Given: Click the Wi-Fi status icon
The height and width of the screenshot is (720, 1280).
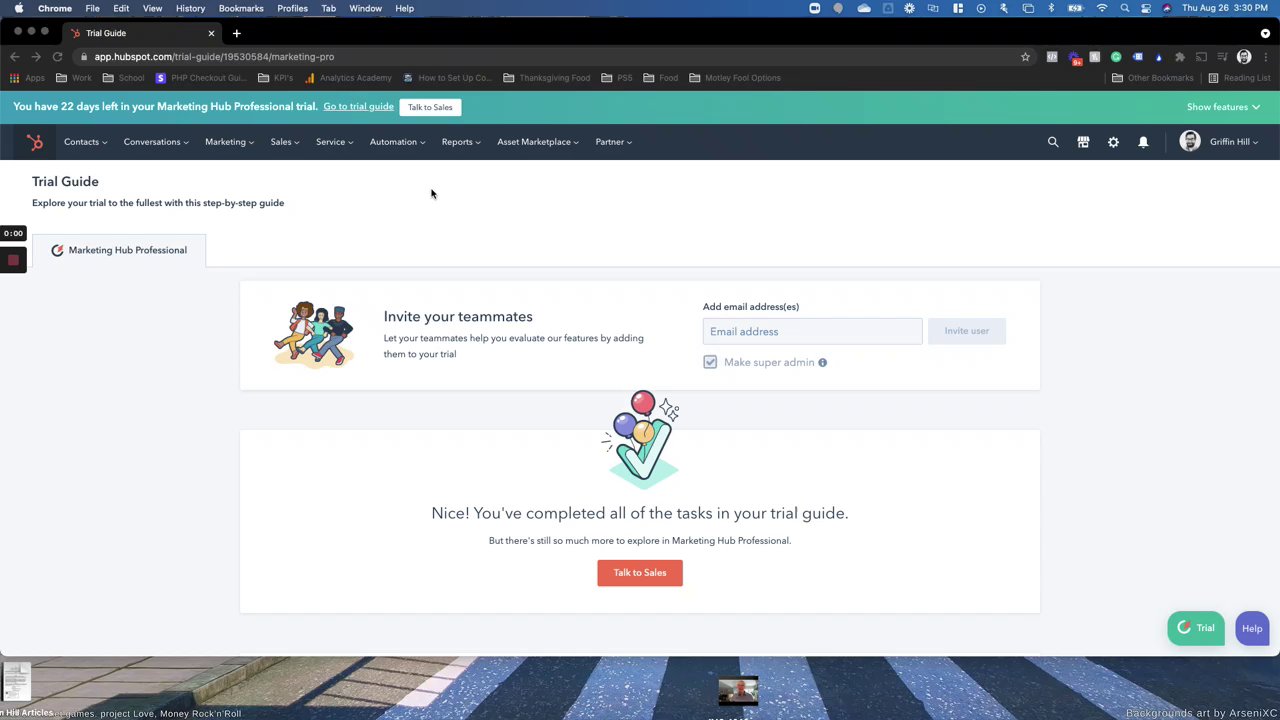Looking at the screenshot, I should (1102, 8).
